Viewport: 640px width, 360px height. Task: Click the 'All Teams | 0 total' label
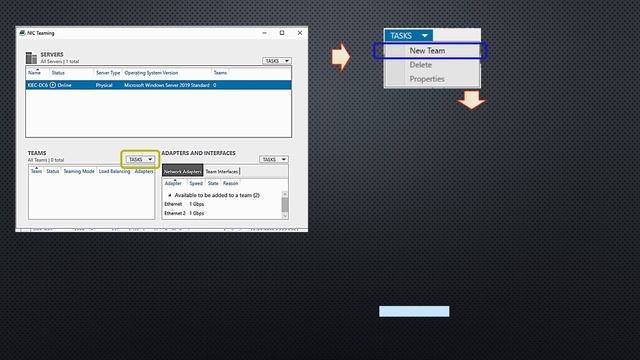coord(46,160)
